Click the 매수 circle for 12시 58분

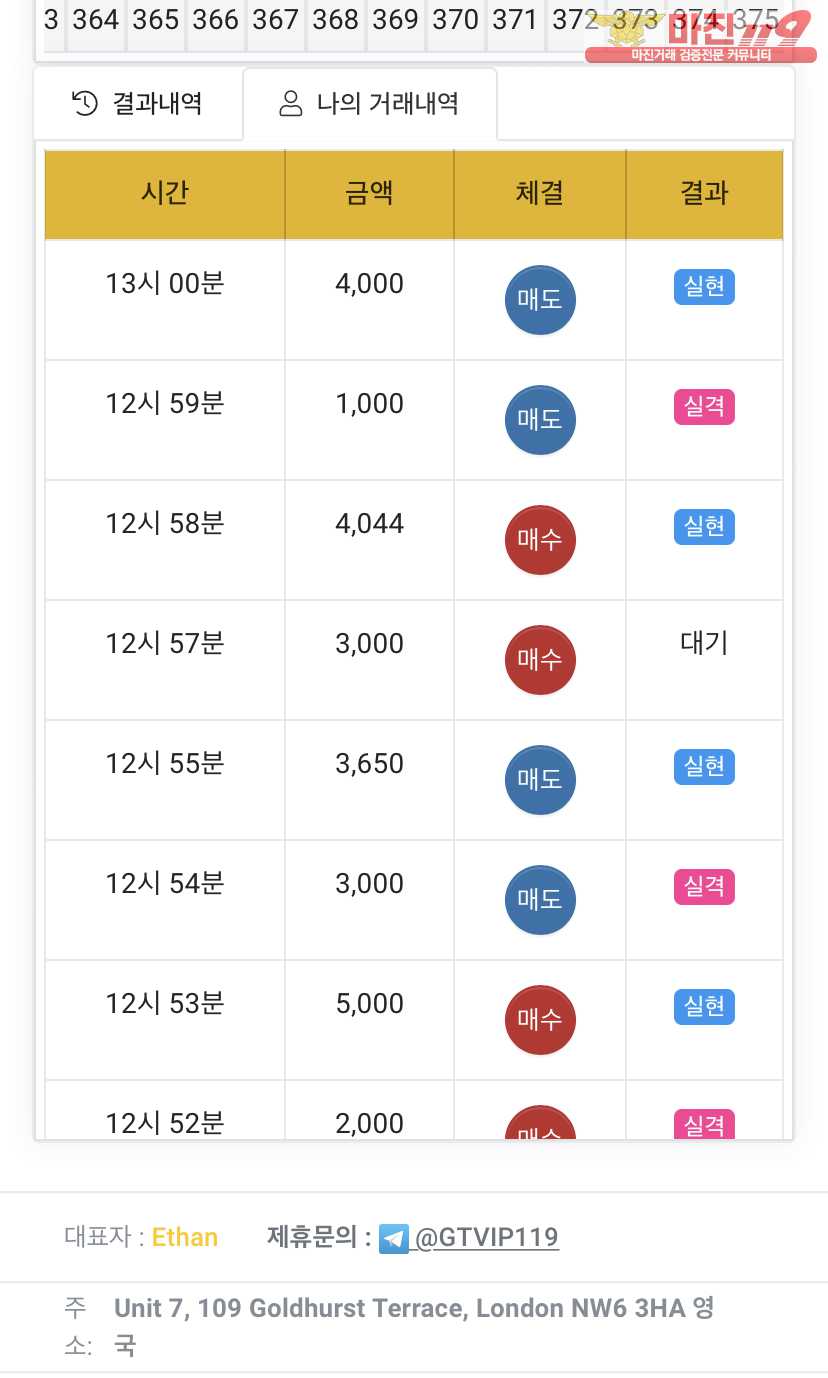pyautogui.click(x=540, y=539)
